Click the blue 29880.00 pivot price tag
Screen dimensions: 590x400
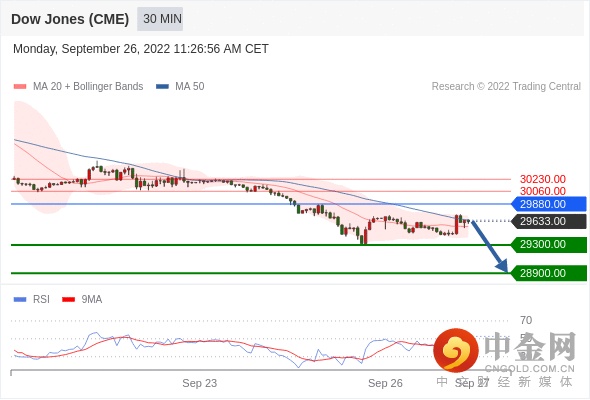pos(549,204)
